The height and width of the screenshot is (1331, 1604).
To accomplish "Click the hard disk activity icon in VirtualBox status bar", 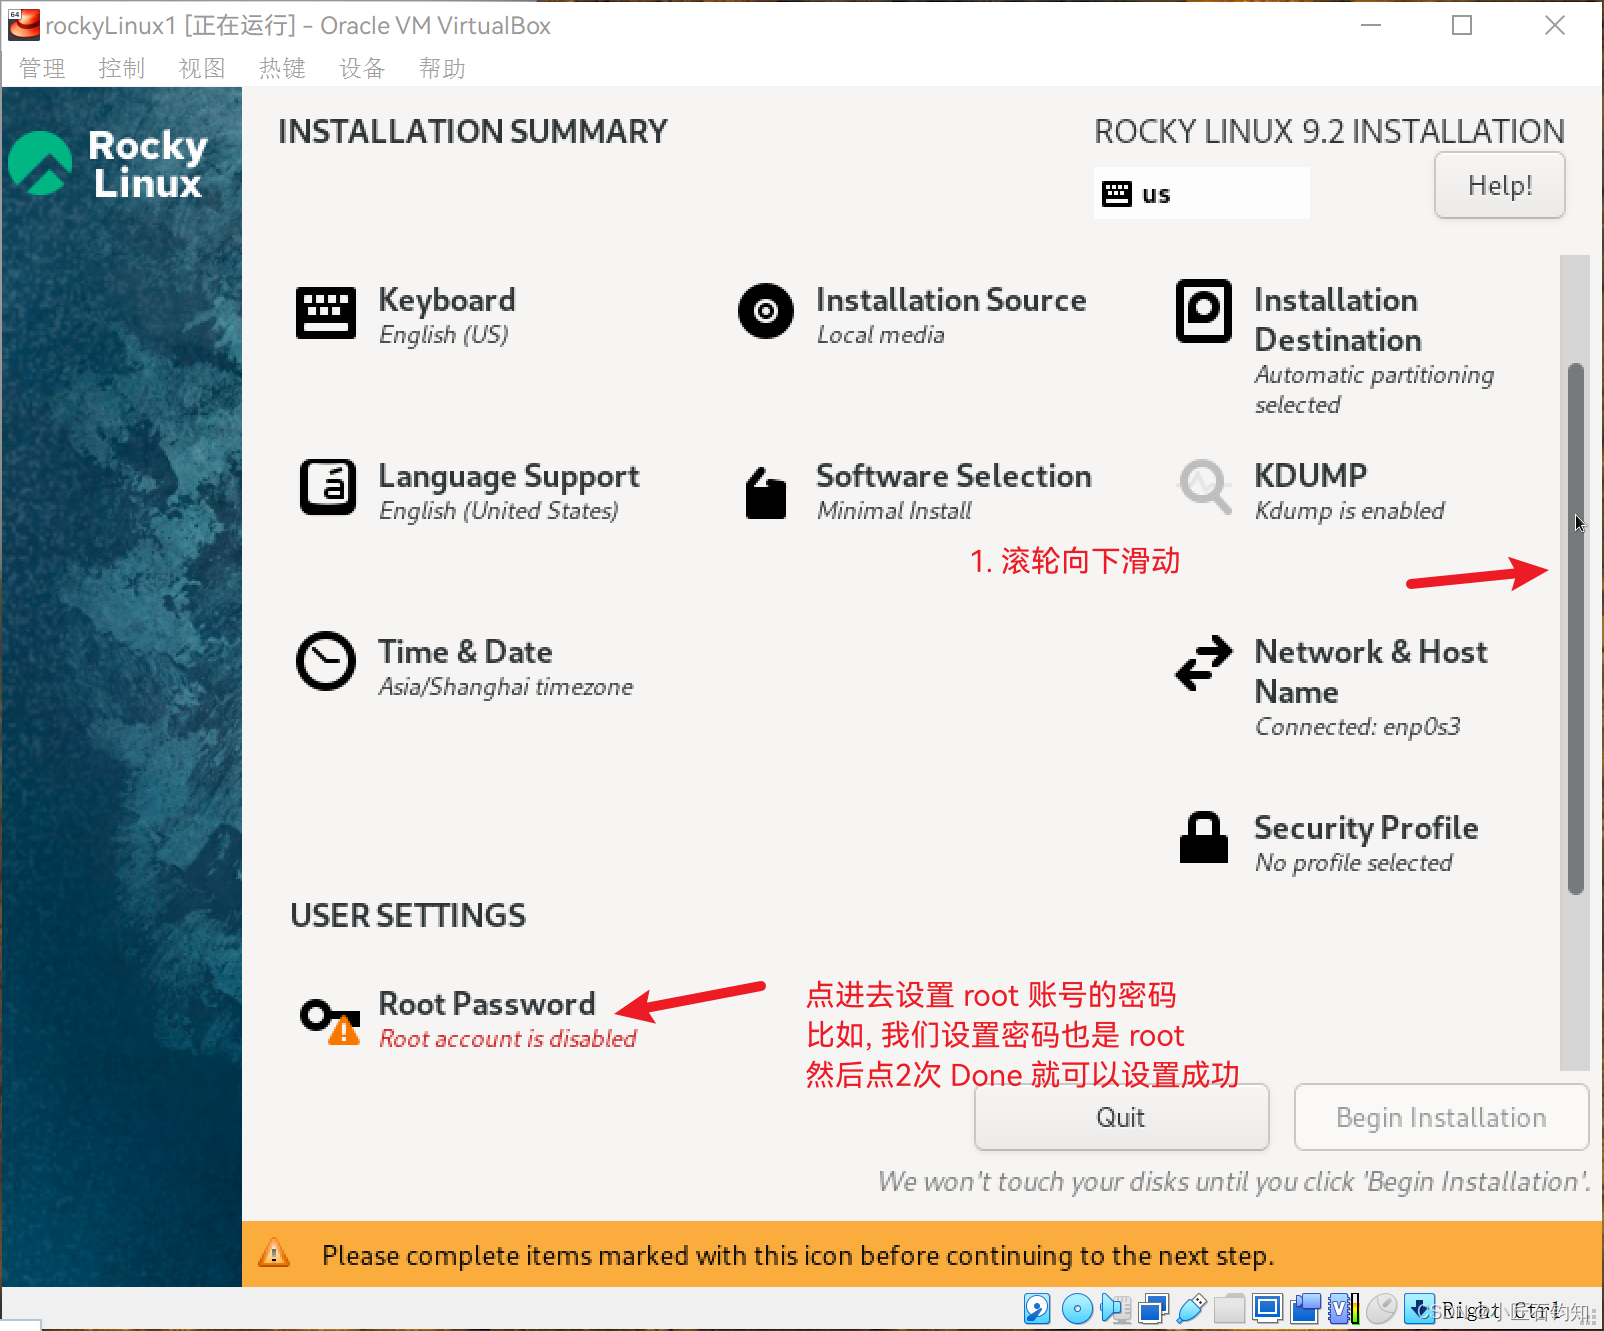I will [x=1037, y=1308].
